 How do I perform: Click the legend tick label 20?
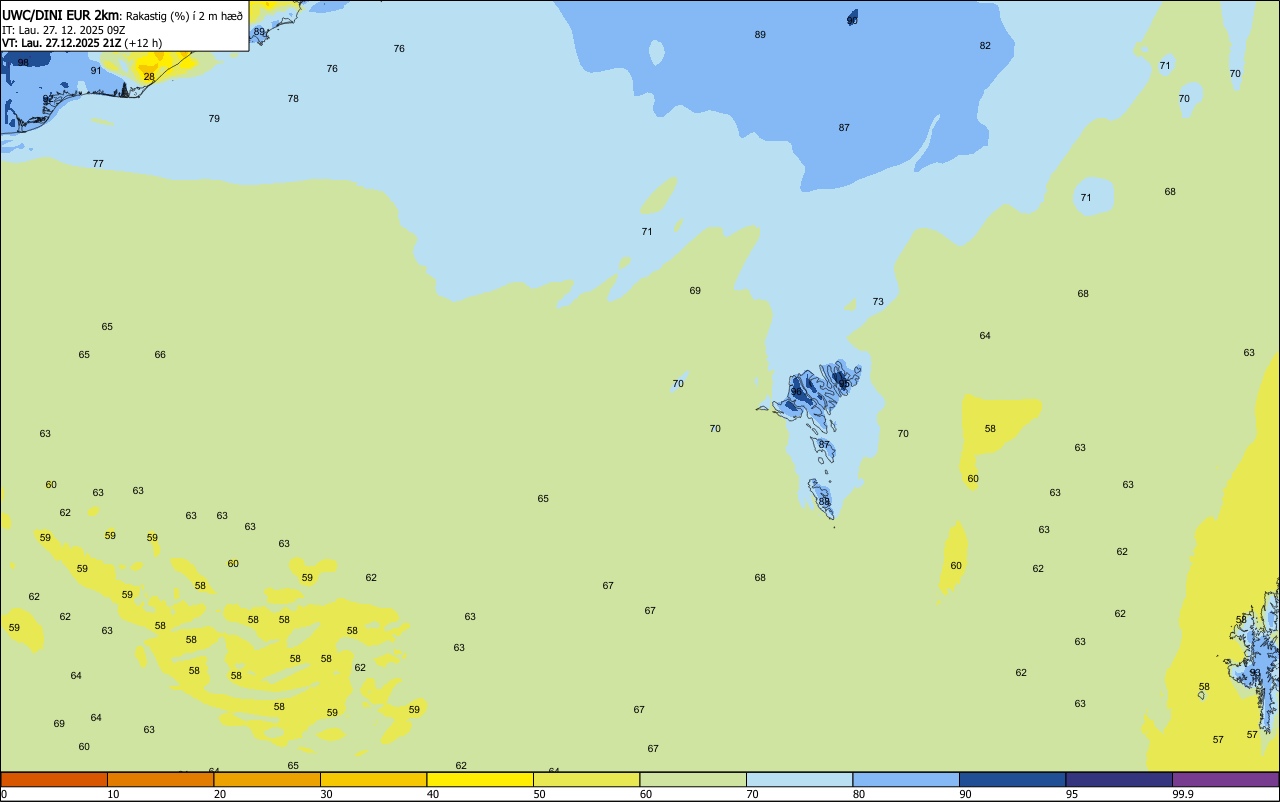click(220, 794)
